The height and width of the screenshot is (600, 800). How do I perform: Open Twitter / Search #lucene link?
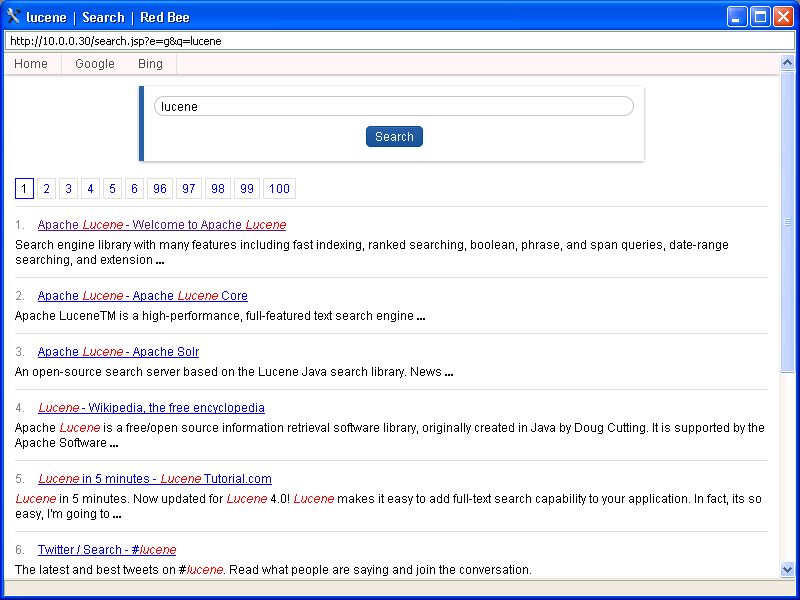pos(107,549)
